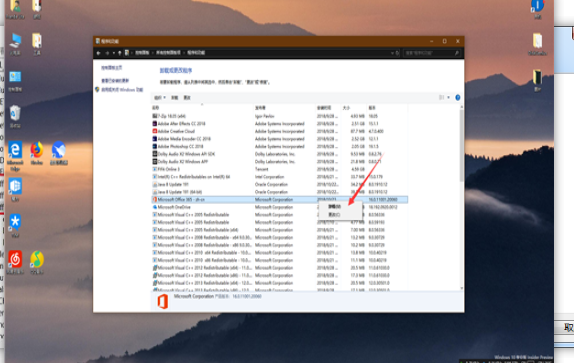574x363 pixels.
Task: Select the 7-Zip 18.05 (x64) row
Action: 280,116
